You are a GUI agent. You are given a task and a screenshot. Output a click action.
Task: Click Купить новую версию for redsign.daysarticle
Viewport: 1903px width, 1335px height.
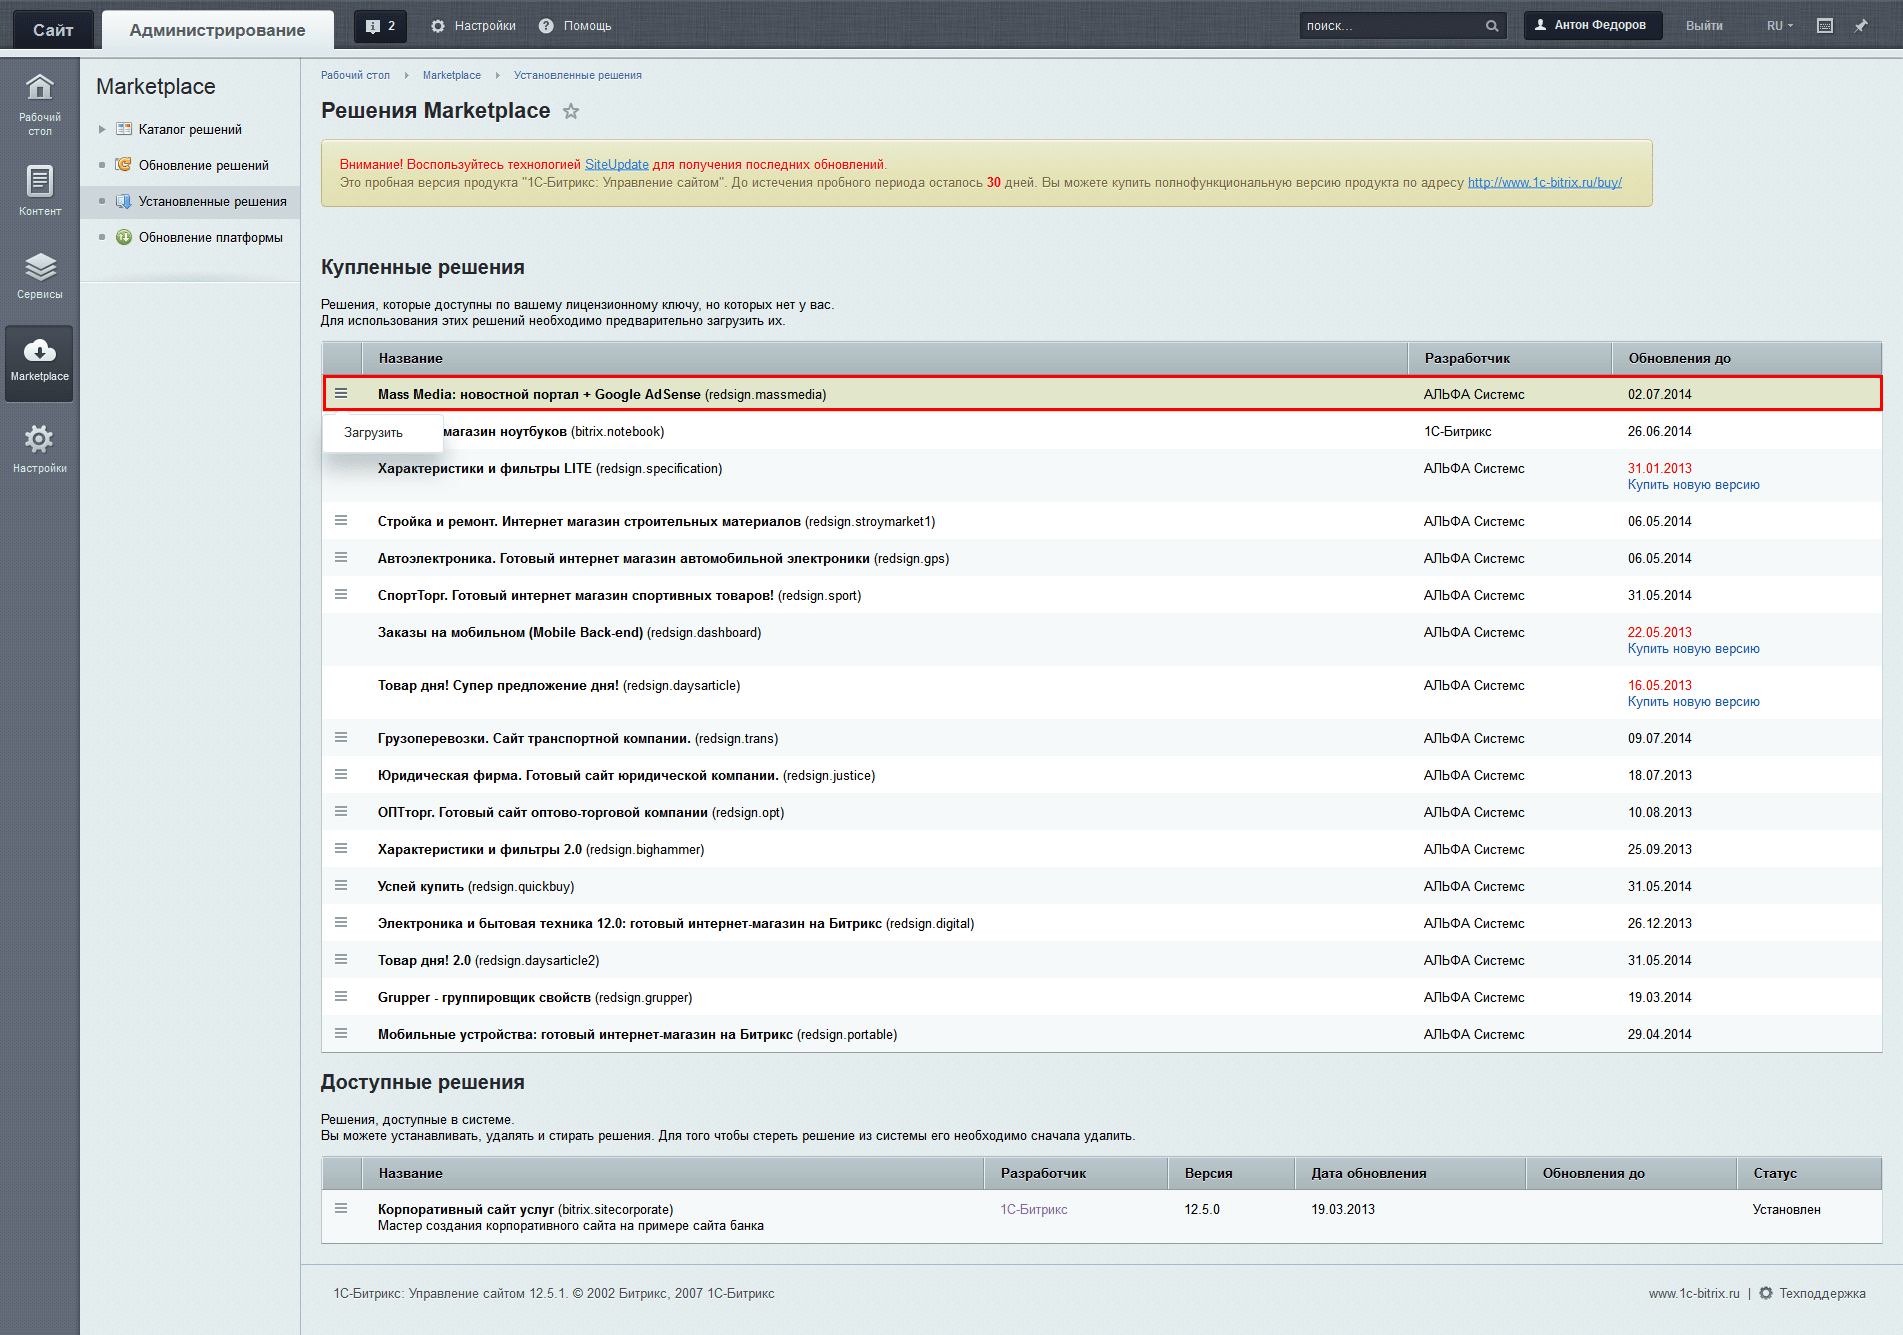pyautogui.click(x=1693, y=702)
